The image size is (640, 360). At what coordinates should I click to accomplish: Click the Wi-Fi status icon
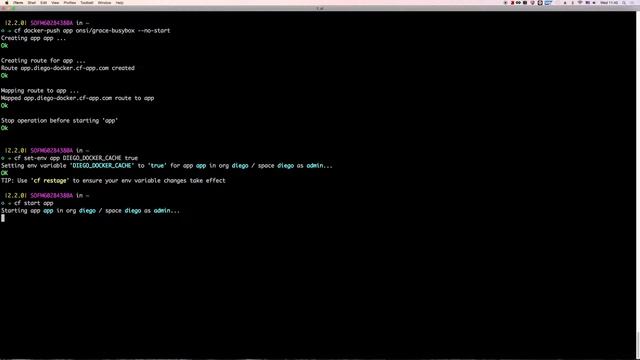[x=580, y=2]
